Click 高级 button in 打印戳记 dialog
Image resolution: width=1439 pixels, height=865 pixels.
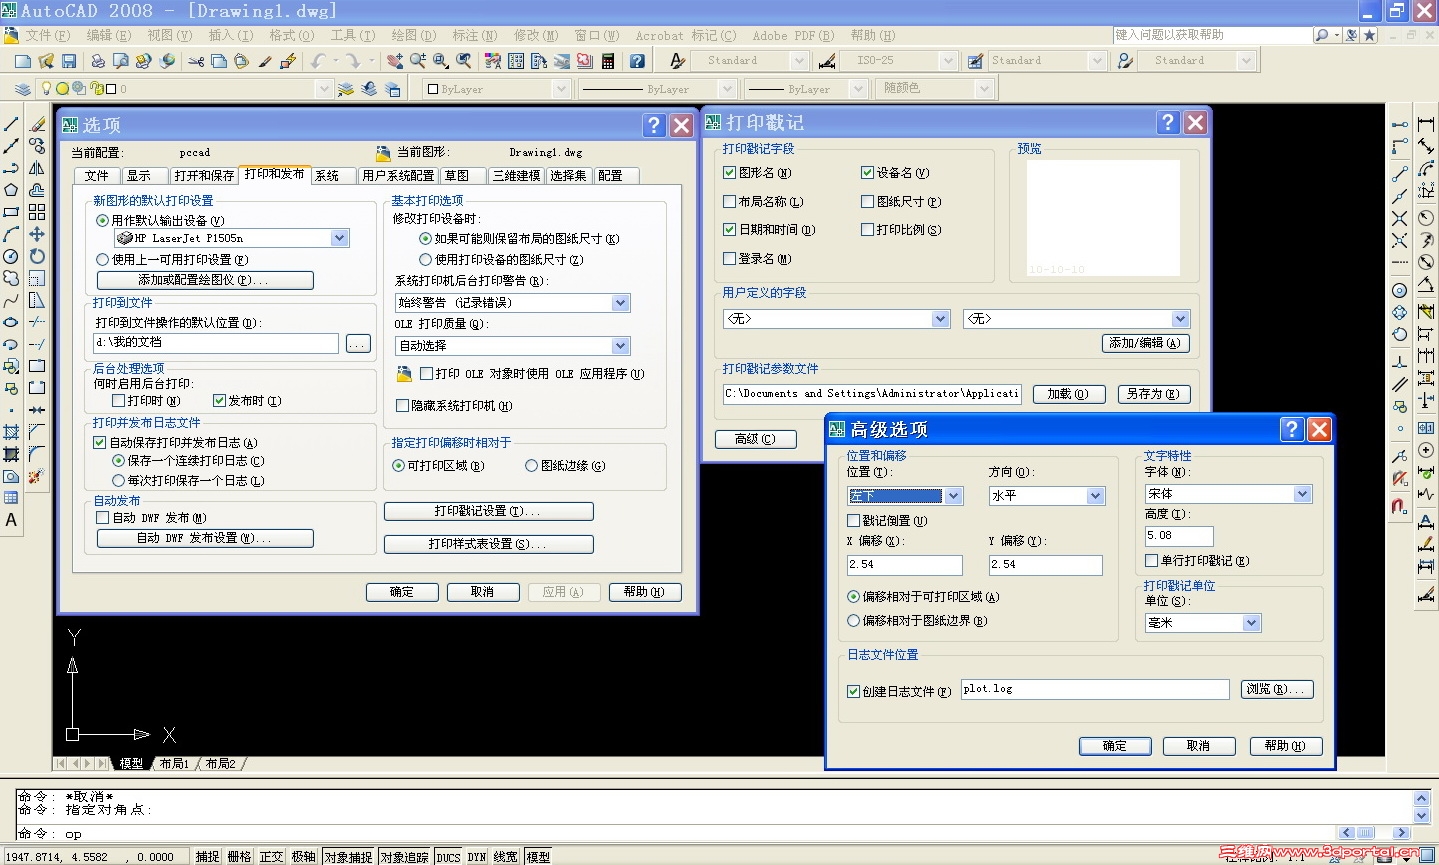click(756, 439)
